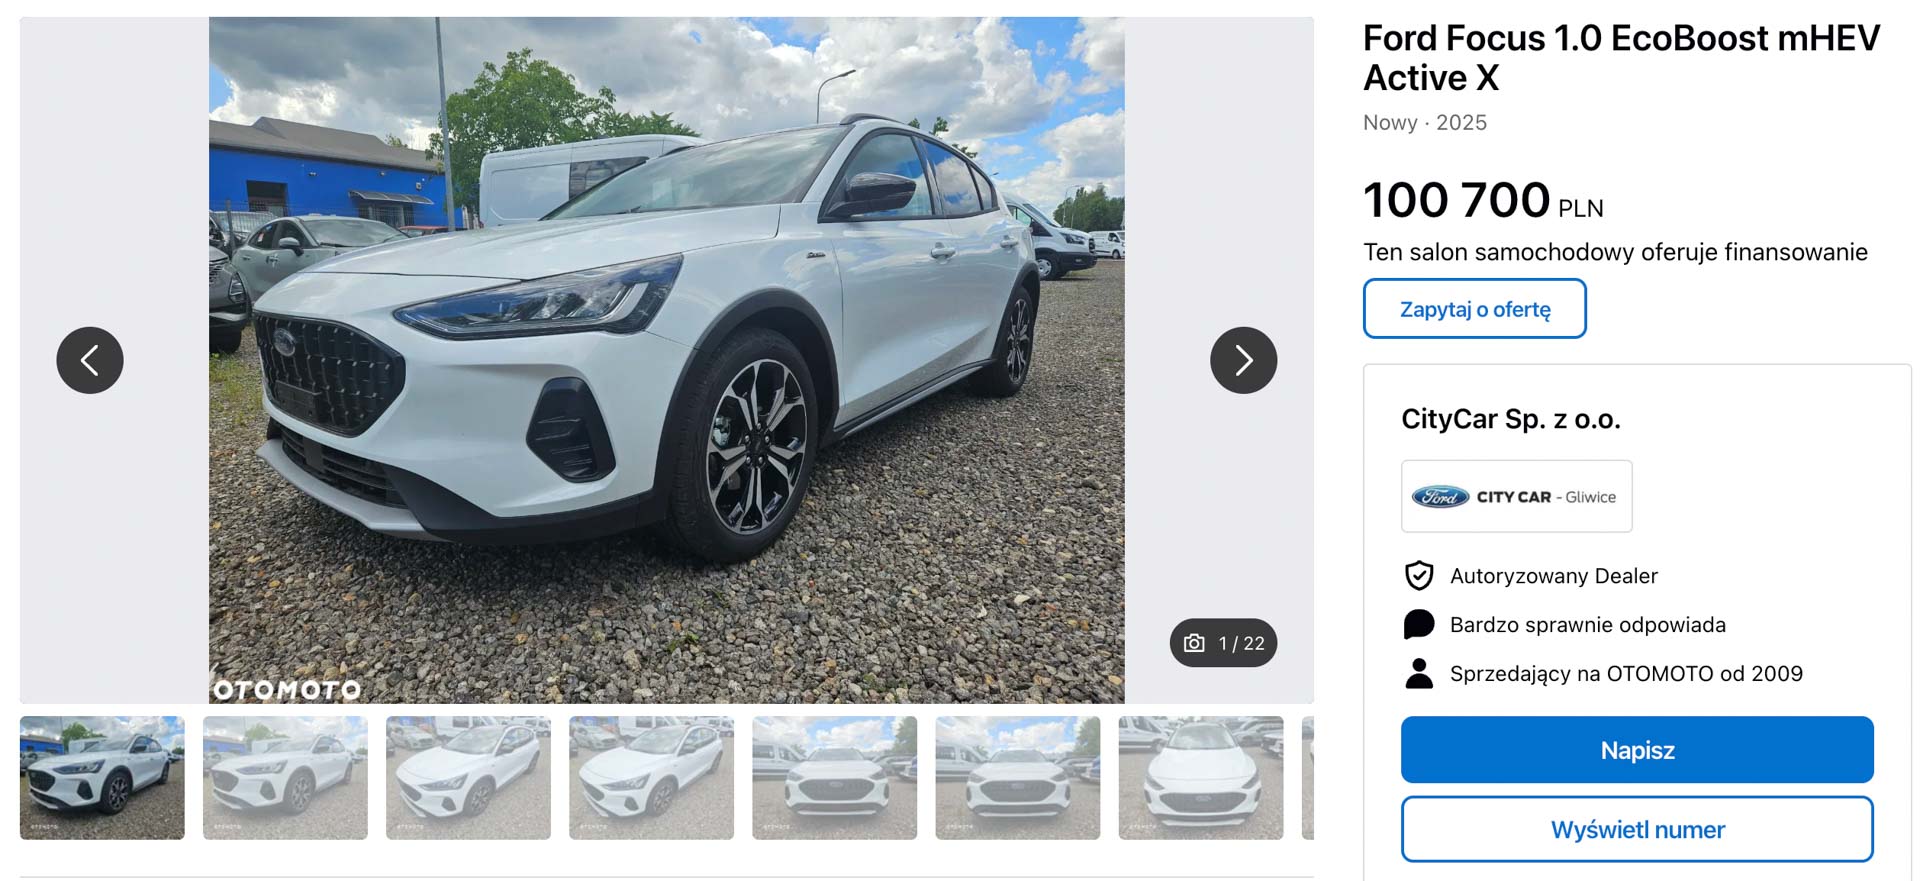Screen dimensions: 1920x881
Task: Click the Zapytaj o ofertę button
Action: pyautogui.click(x=1474, y=309)
